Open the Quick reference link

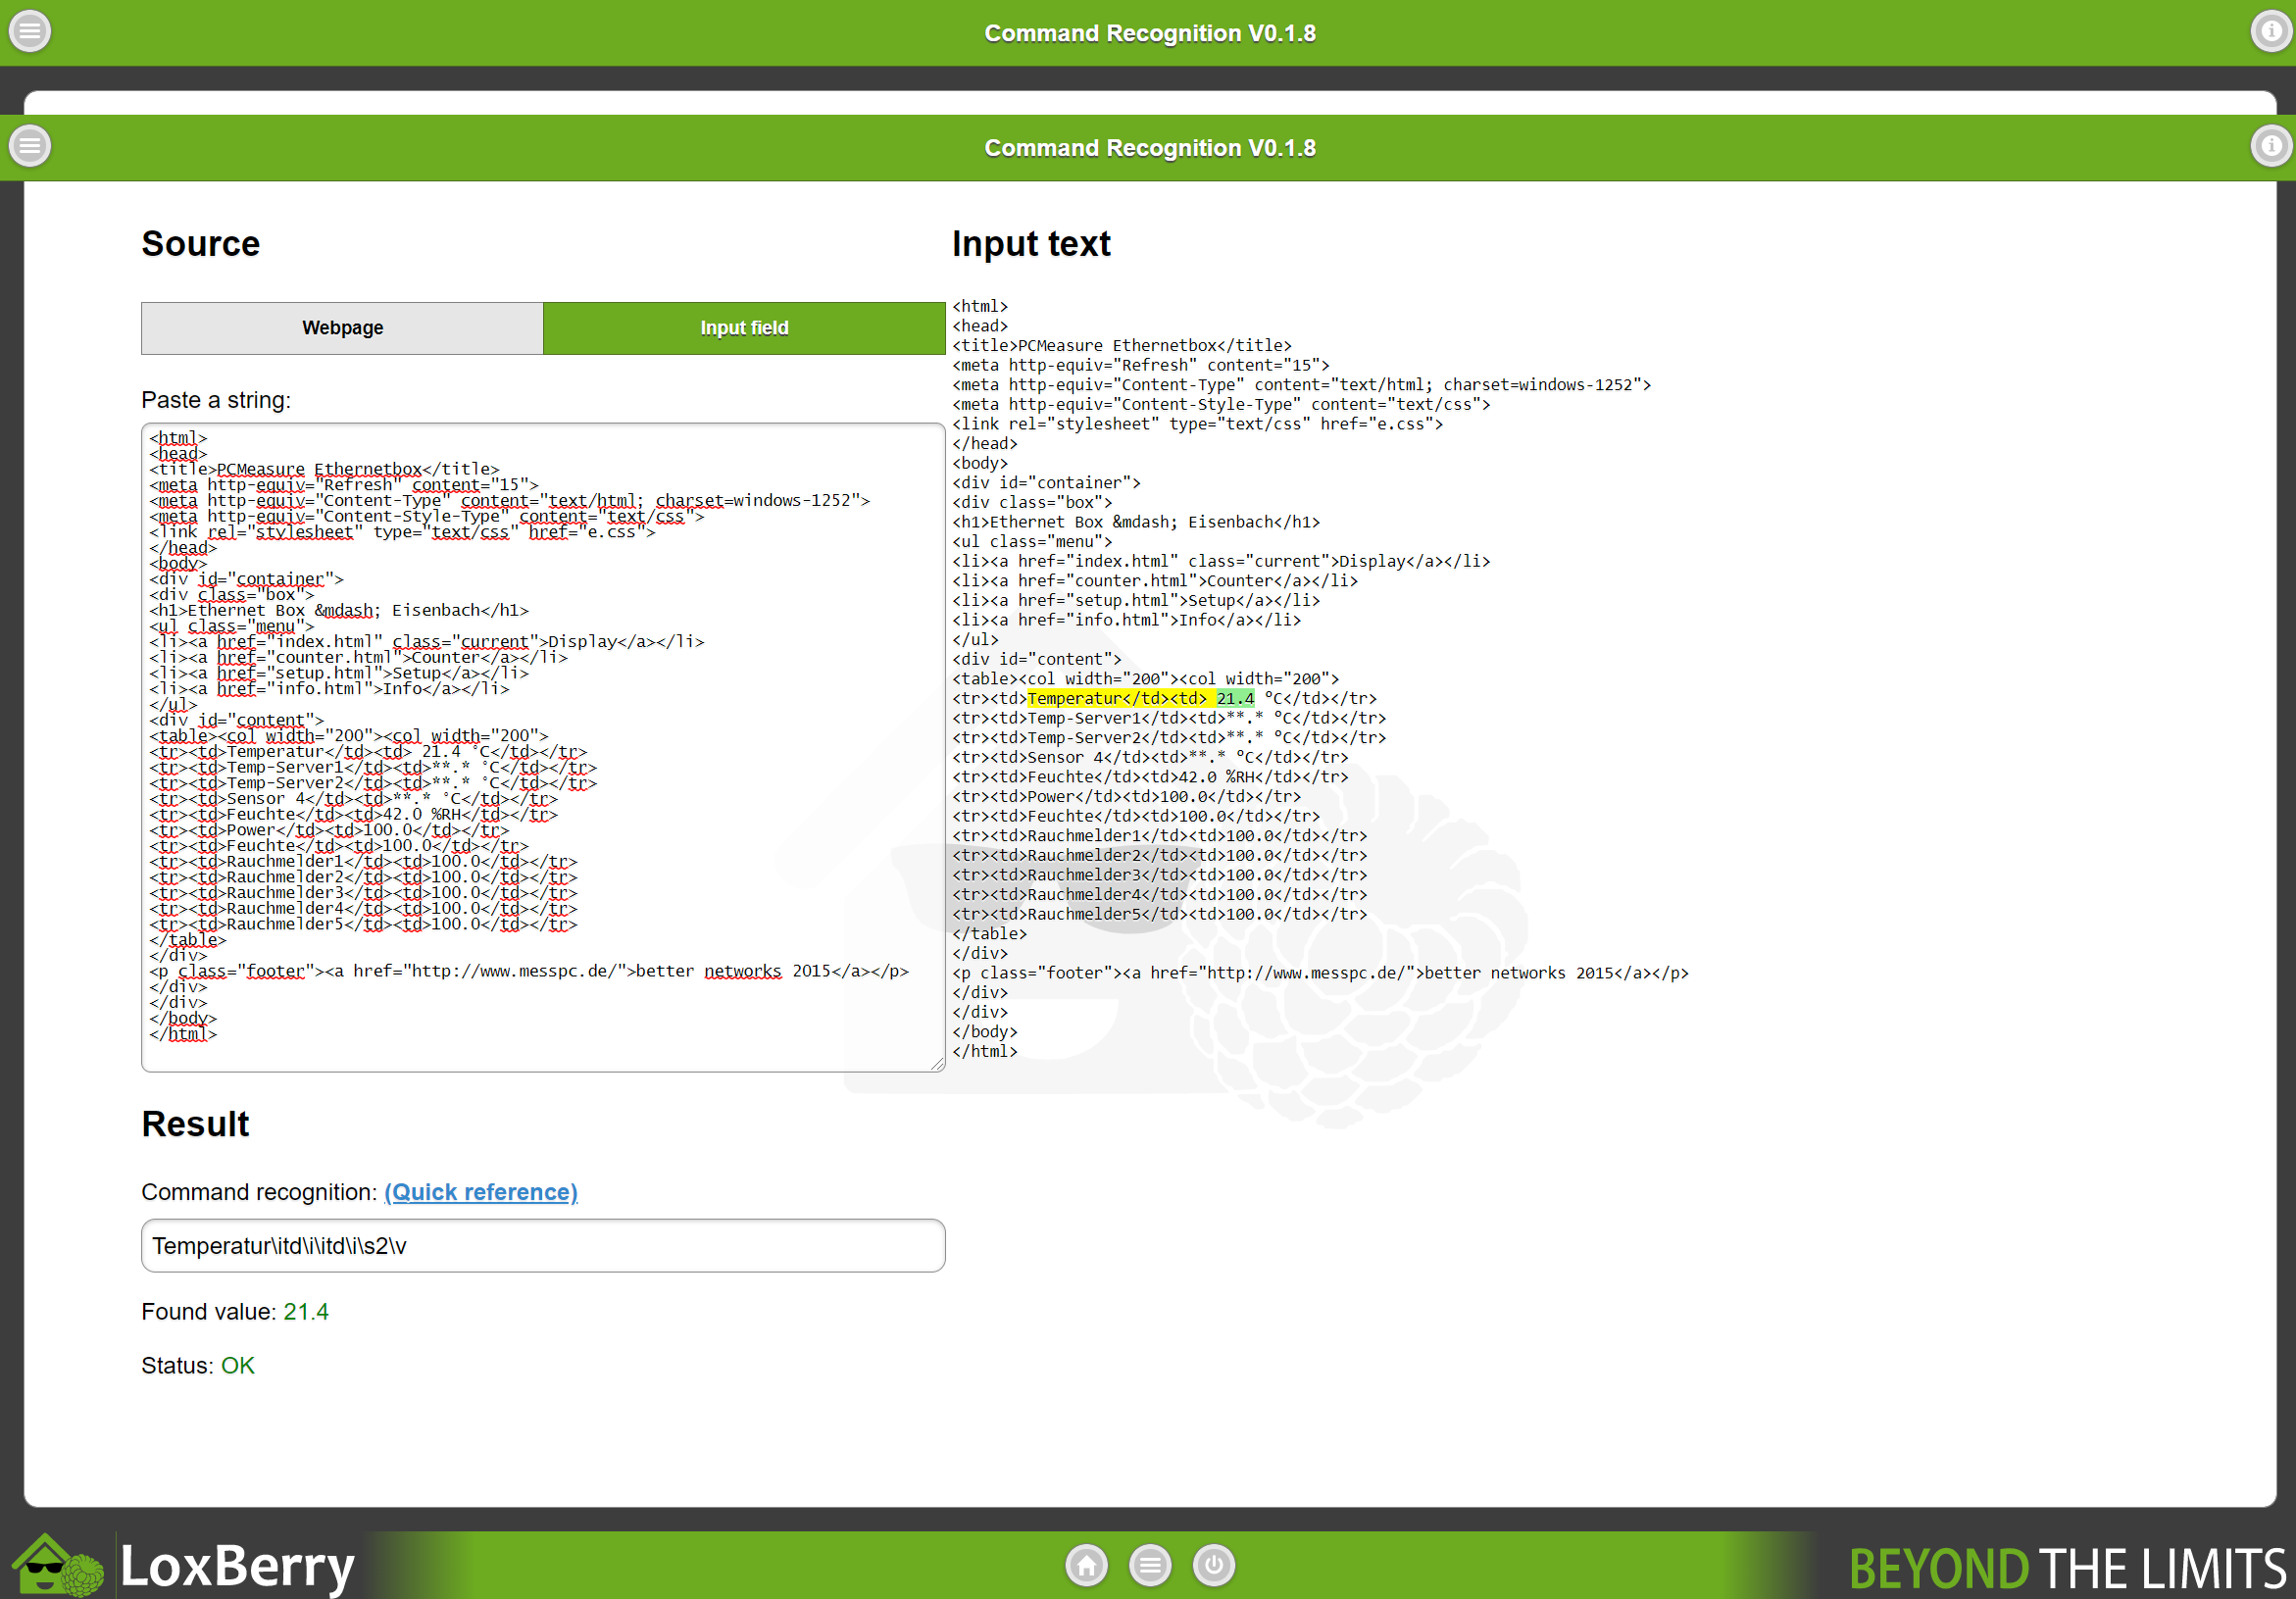coord(480,1192)
